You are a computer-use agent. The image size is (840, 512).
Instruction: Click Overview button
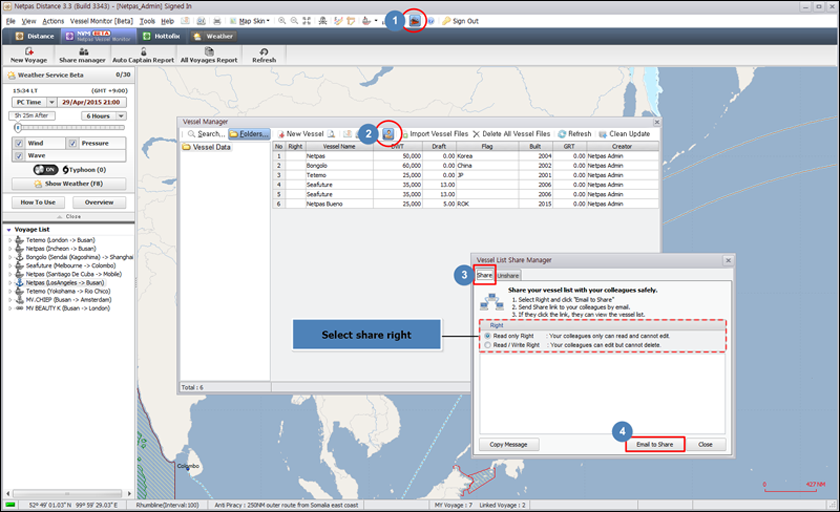pyautogui.click(x=99, y=202)
